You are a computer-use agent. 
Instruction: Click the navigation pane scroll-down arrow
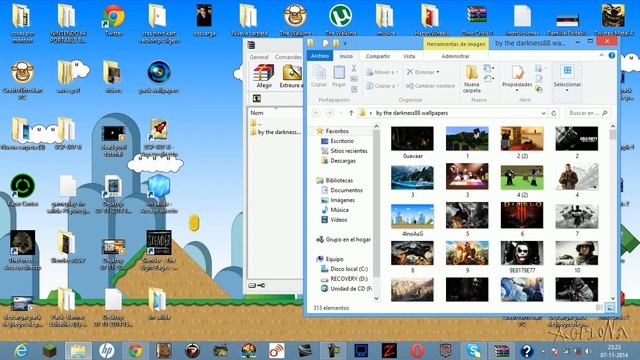coord(376,298)
